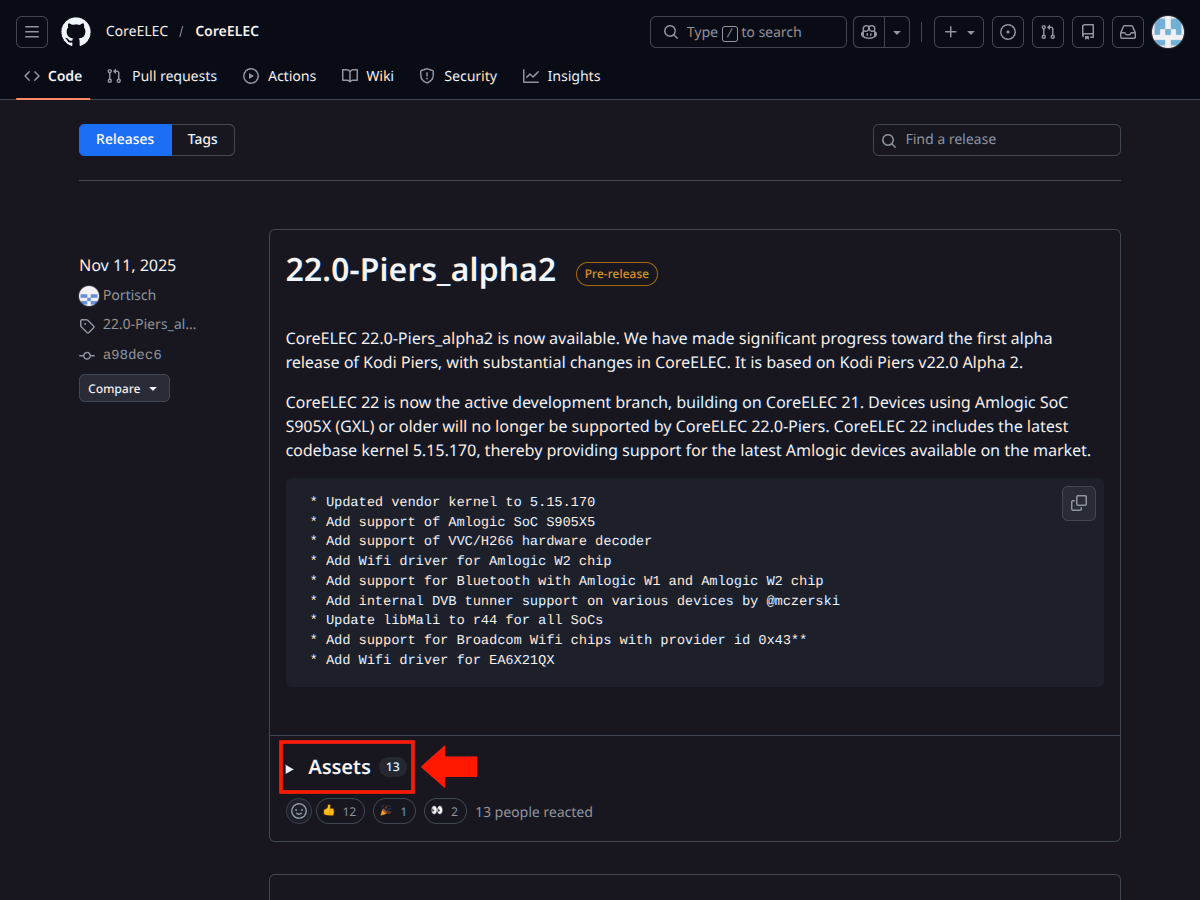The width and height of the screenshot is (1200, 900).
Task: Open the Security tab
Action: click(x=458, y=76)
